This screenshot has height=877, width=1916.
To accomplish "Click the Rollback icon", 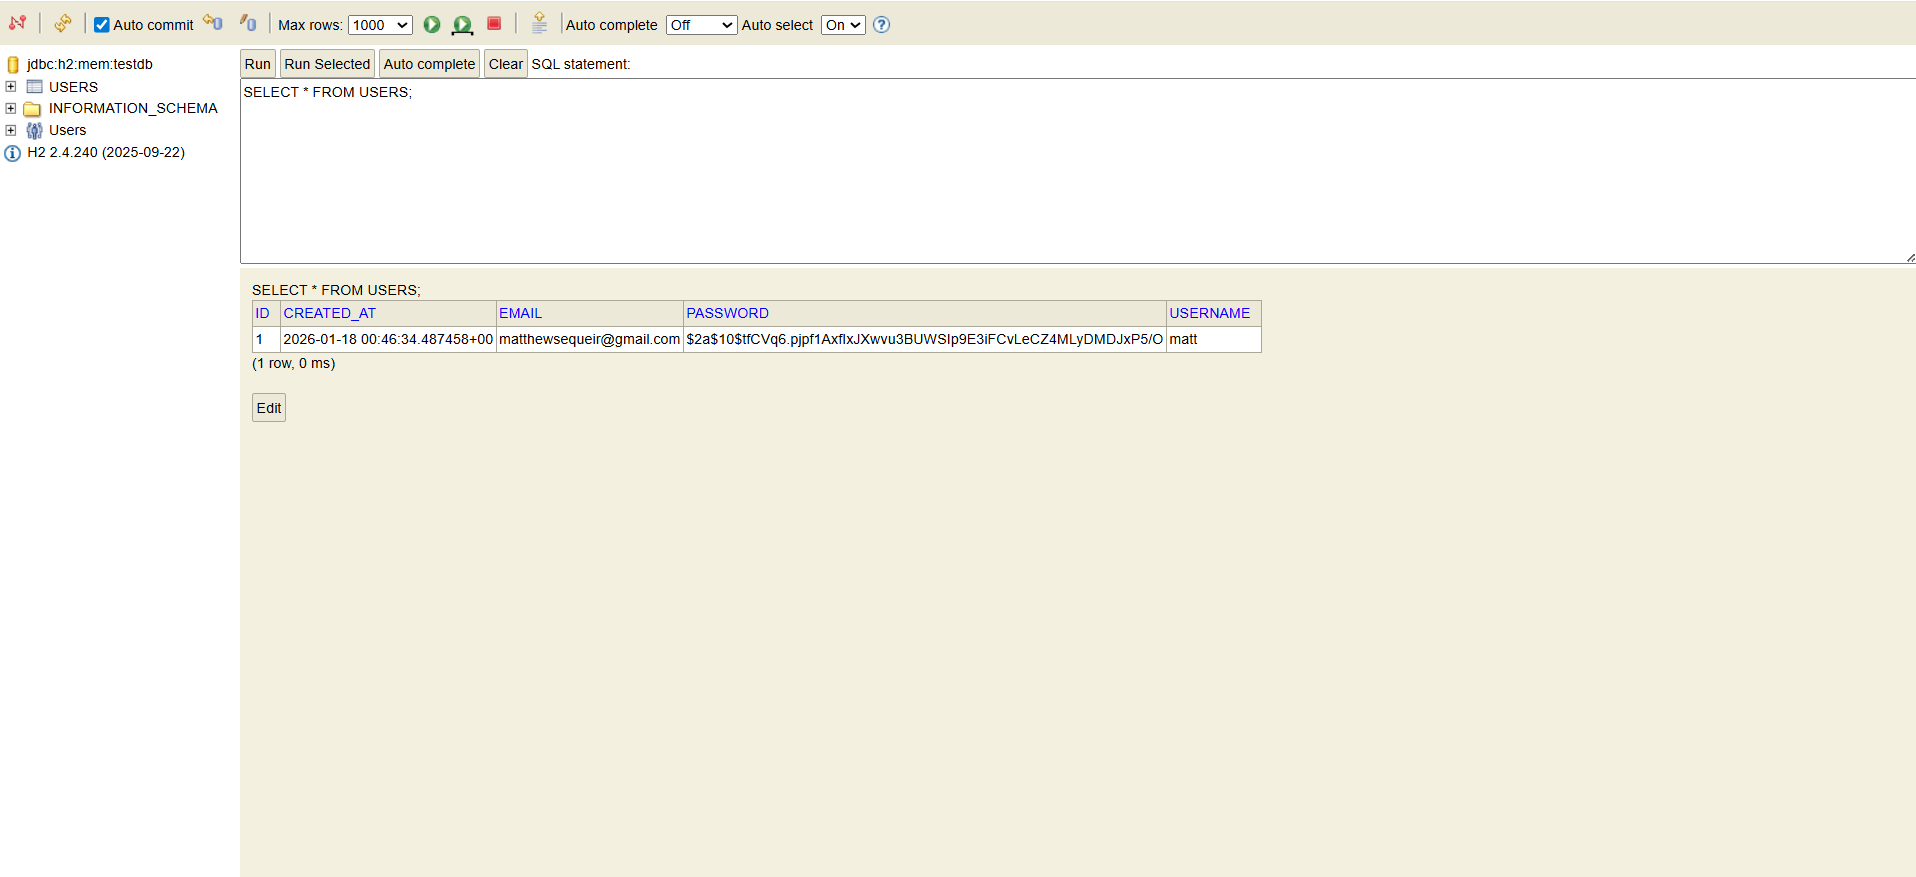I will pos(248,23).
